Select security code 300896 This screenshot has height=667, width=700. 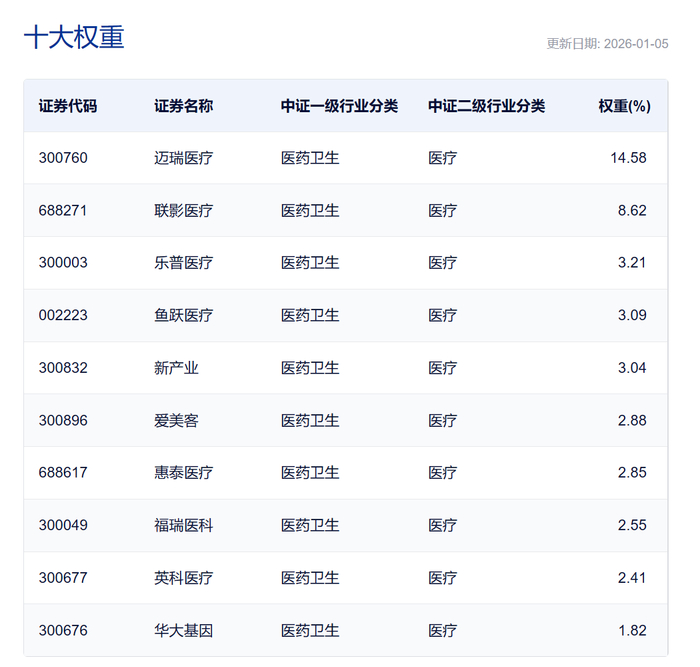point(63,421)
